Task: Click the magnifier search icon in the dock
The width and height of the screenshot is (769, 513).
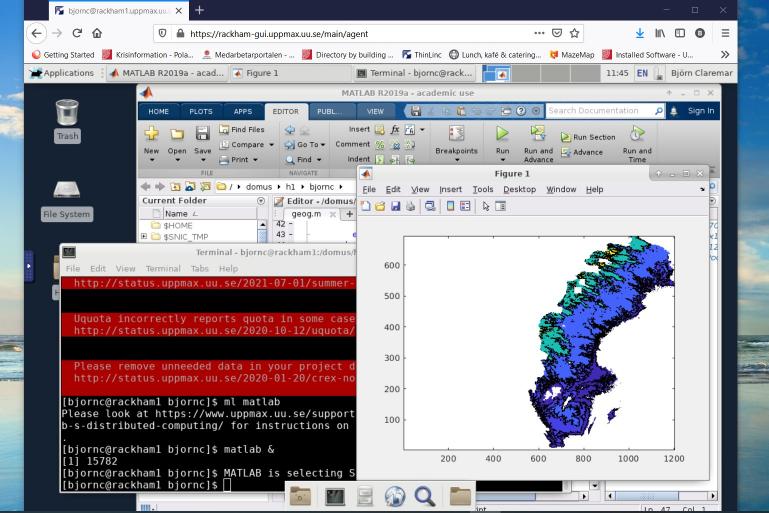Action: (x=425, y=496)
